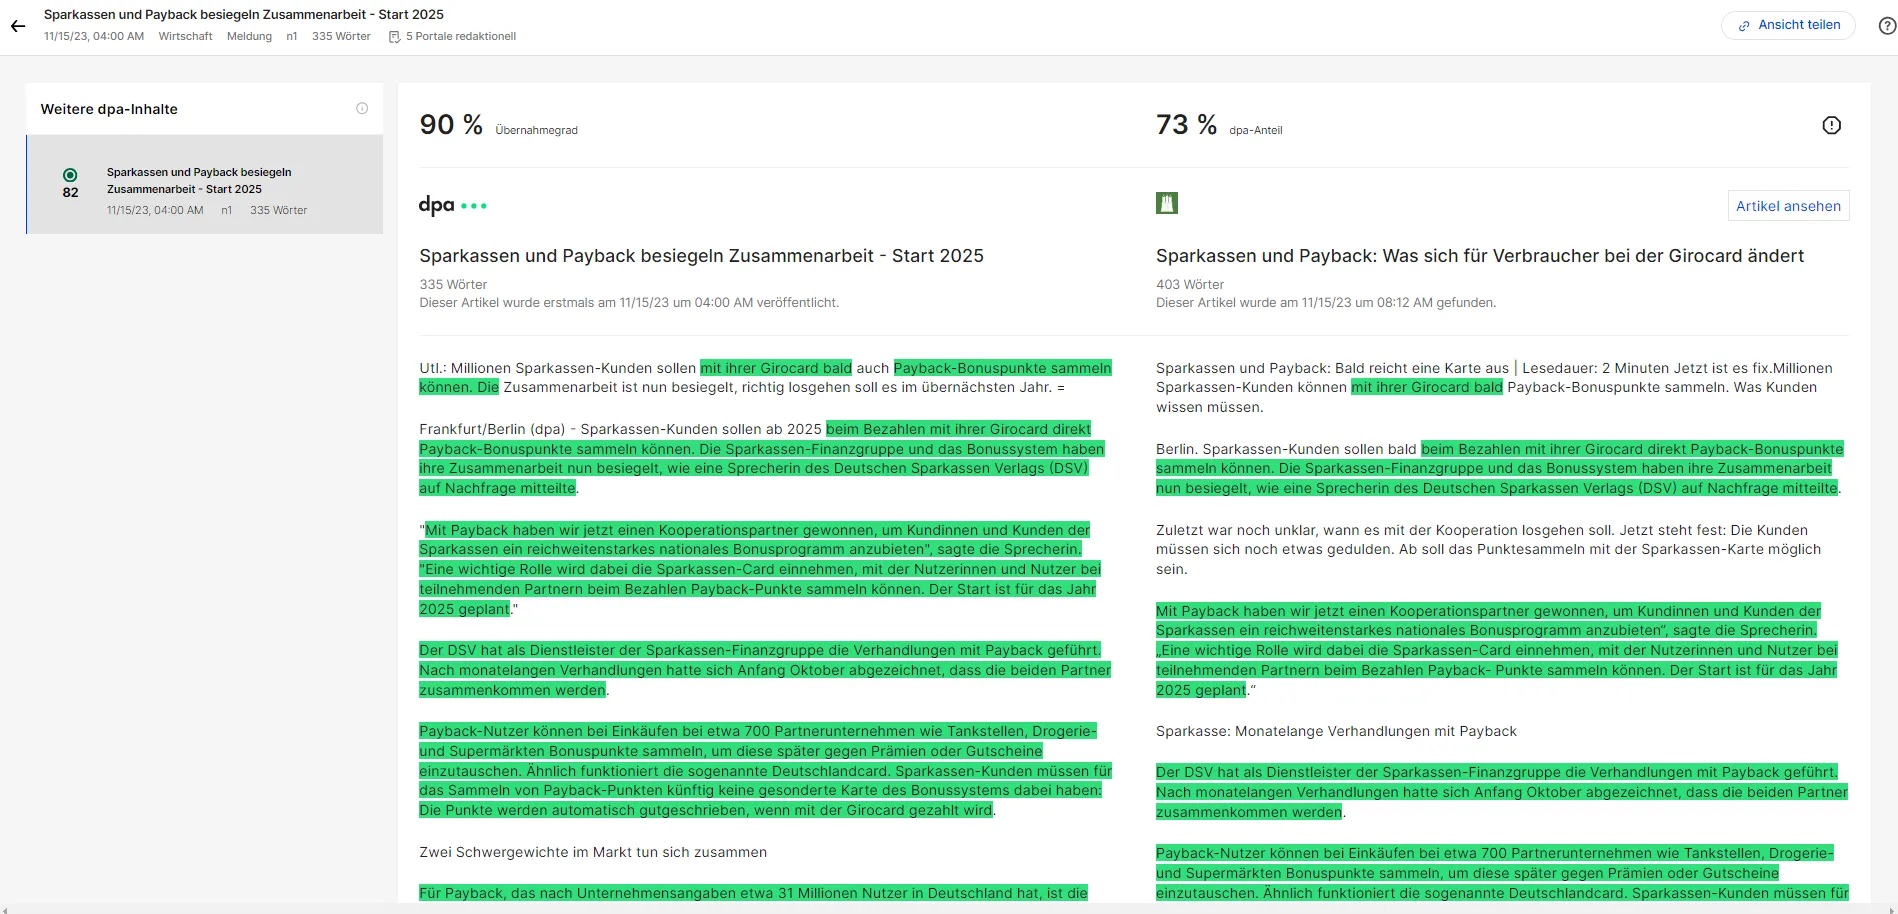Click the page title in the top header

point(244,15)
